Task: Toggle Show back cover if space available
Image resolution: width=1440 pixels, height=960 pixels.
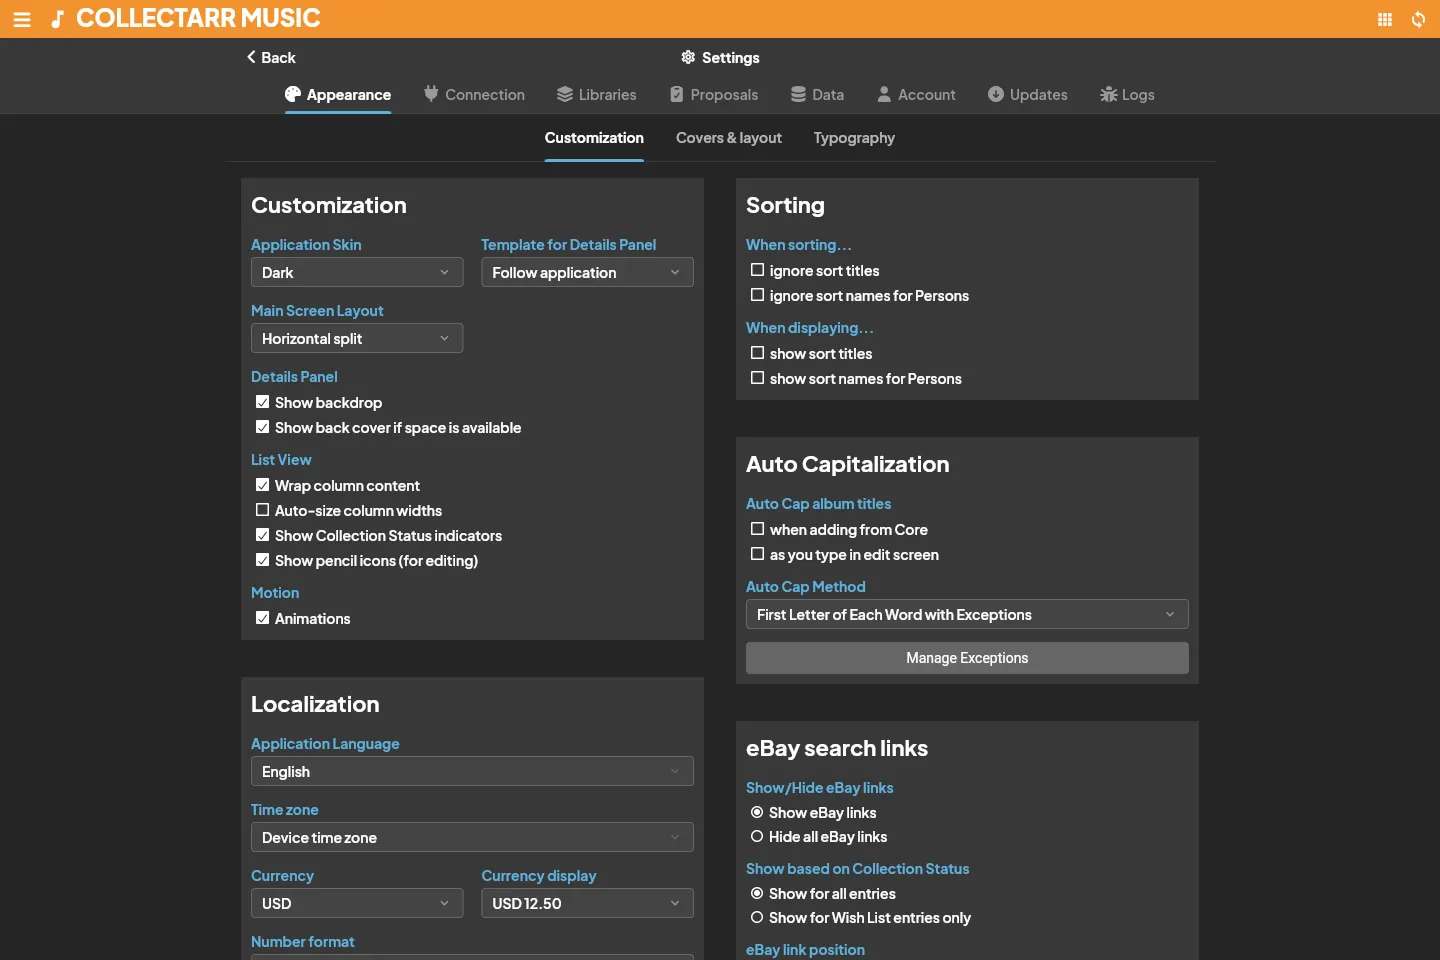Action: click(262, 427)
